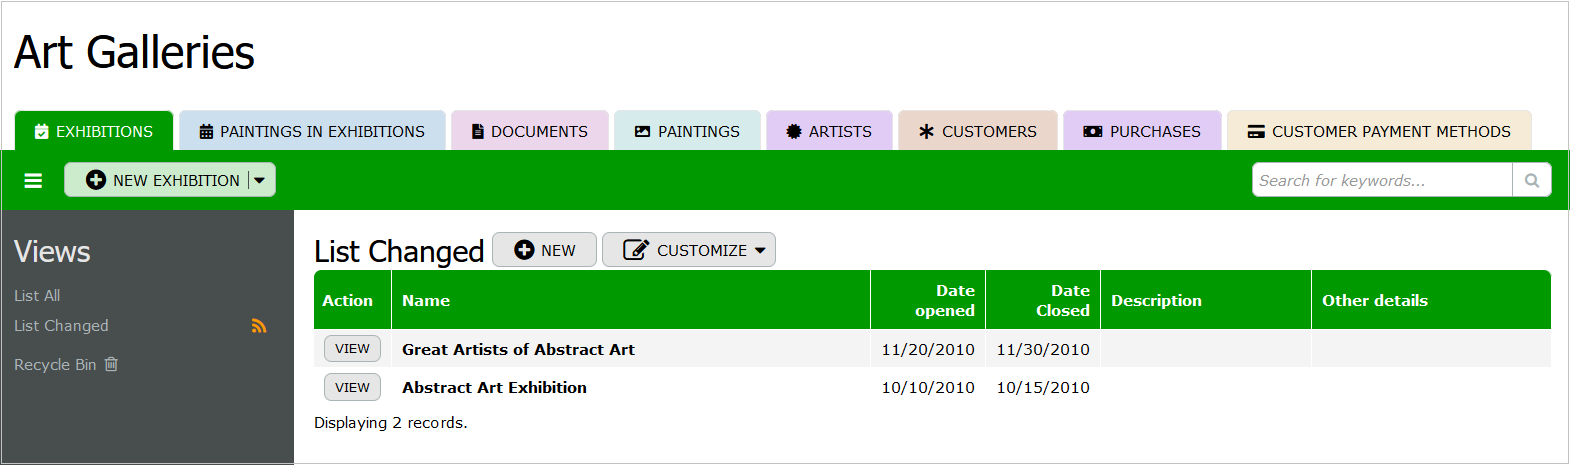Go to the Artists tab
The width and height of the screenshot is (1570, 465).
click(x=829, y=131)
